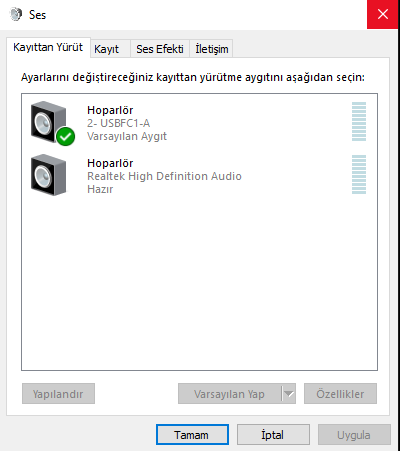Screen dimensions: 400x451
Task: Click the green default device checkmark badge
Action: [66, 136]
